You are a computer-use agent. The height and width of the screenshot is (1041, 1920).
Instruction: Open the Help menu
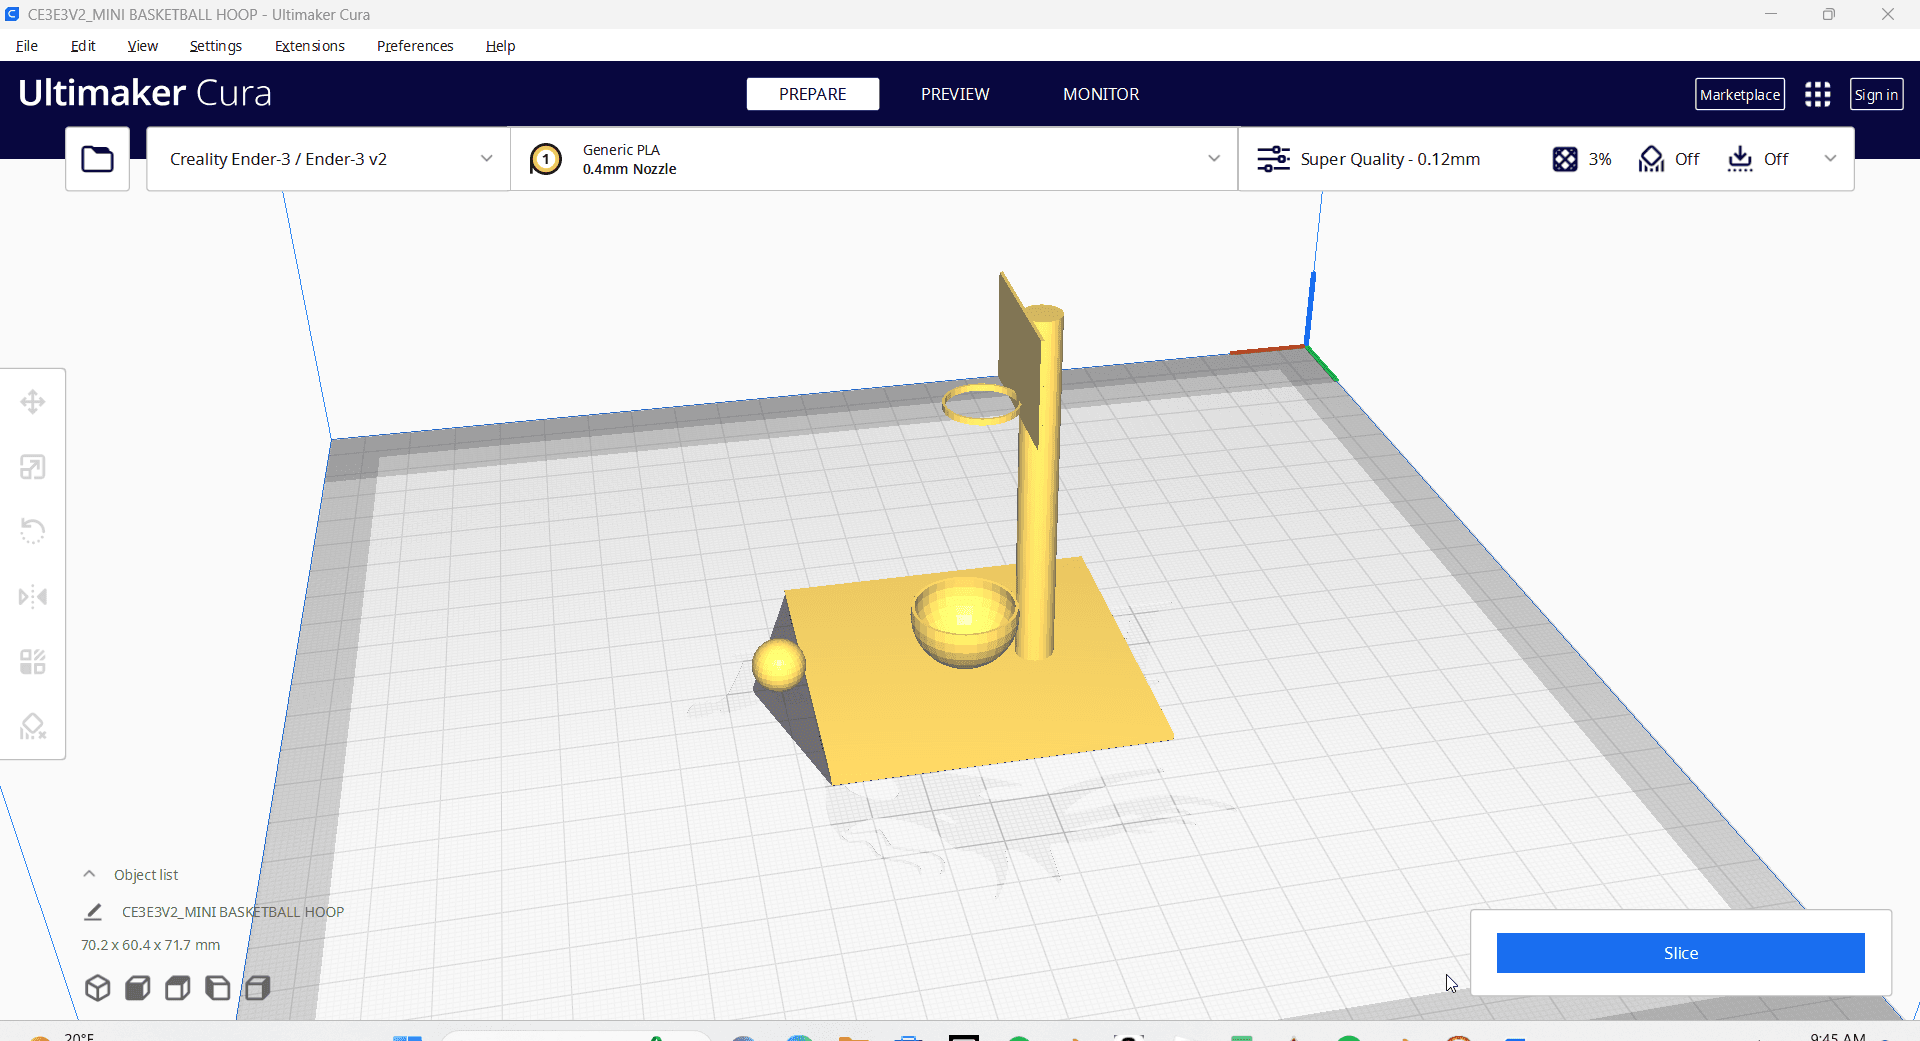coord(500,46)
